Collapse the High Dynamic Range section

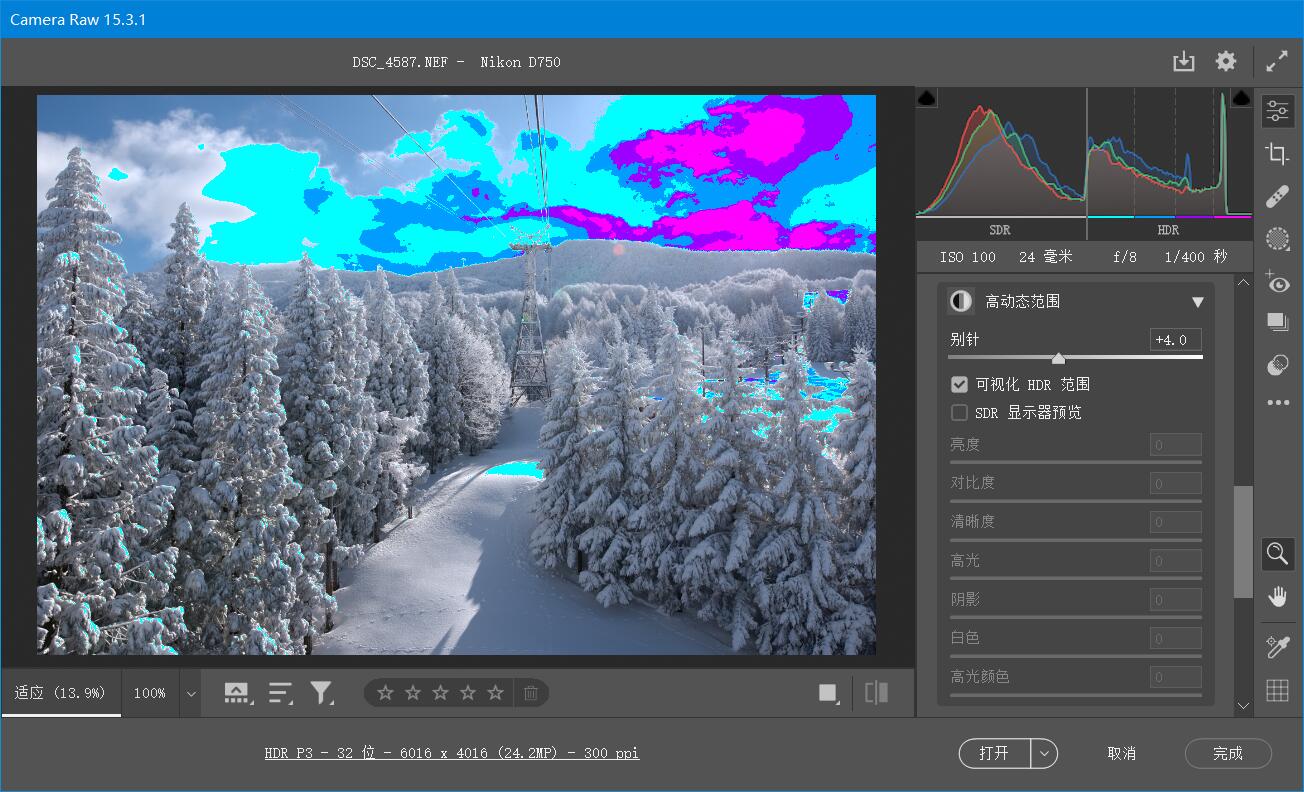click(1198, 300)
